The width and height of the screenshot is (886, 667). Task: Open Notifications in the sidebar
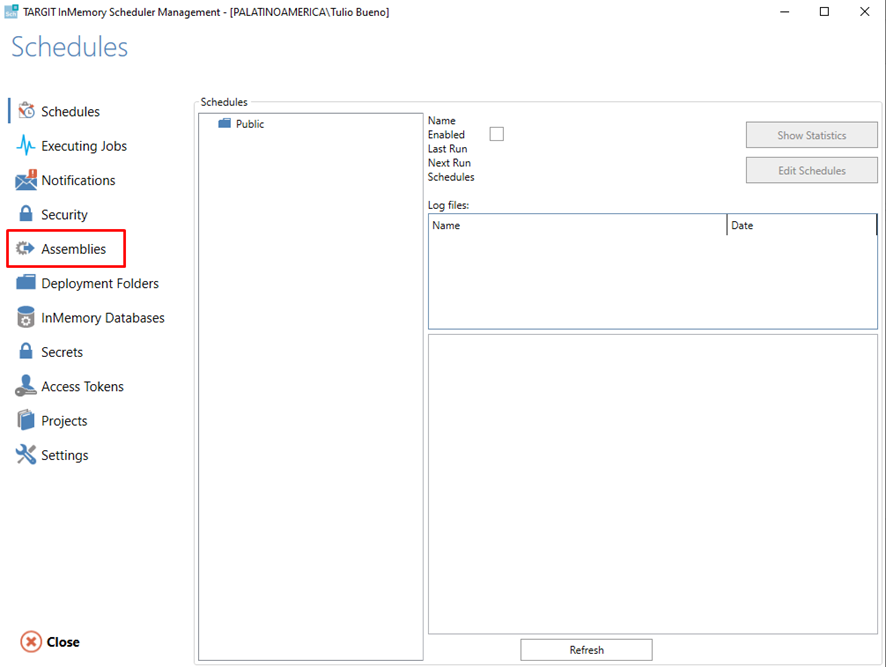click(78, 180)
